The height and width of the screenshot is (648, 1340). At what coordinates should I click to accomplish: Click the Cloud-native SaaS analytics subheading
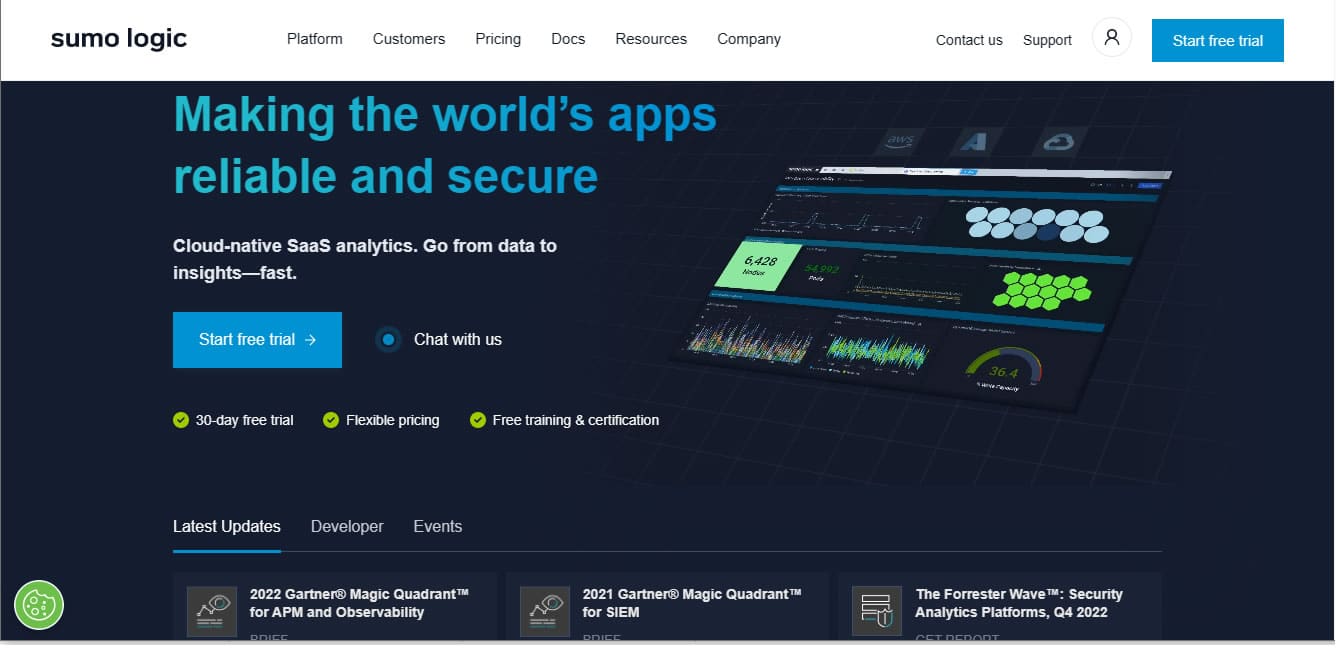click(365, 258)
